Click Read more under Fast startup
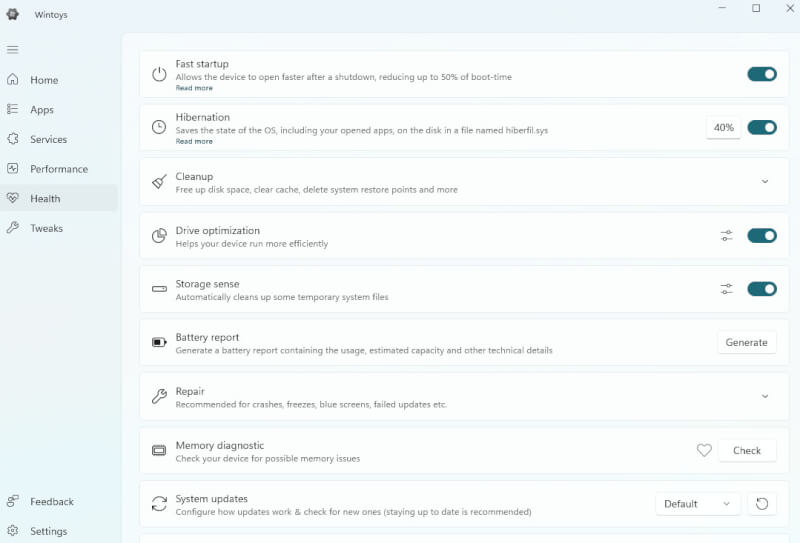 (x=194, y=88)
